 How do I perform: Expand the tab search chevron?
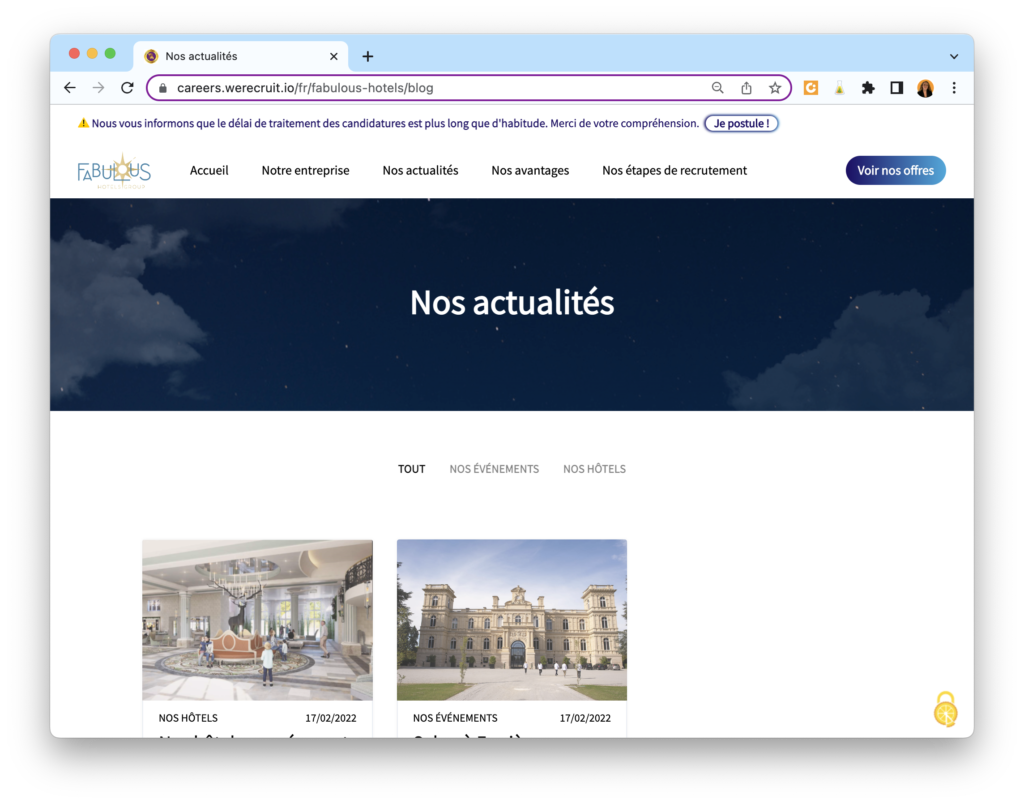954,57
